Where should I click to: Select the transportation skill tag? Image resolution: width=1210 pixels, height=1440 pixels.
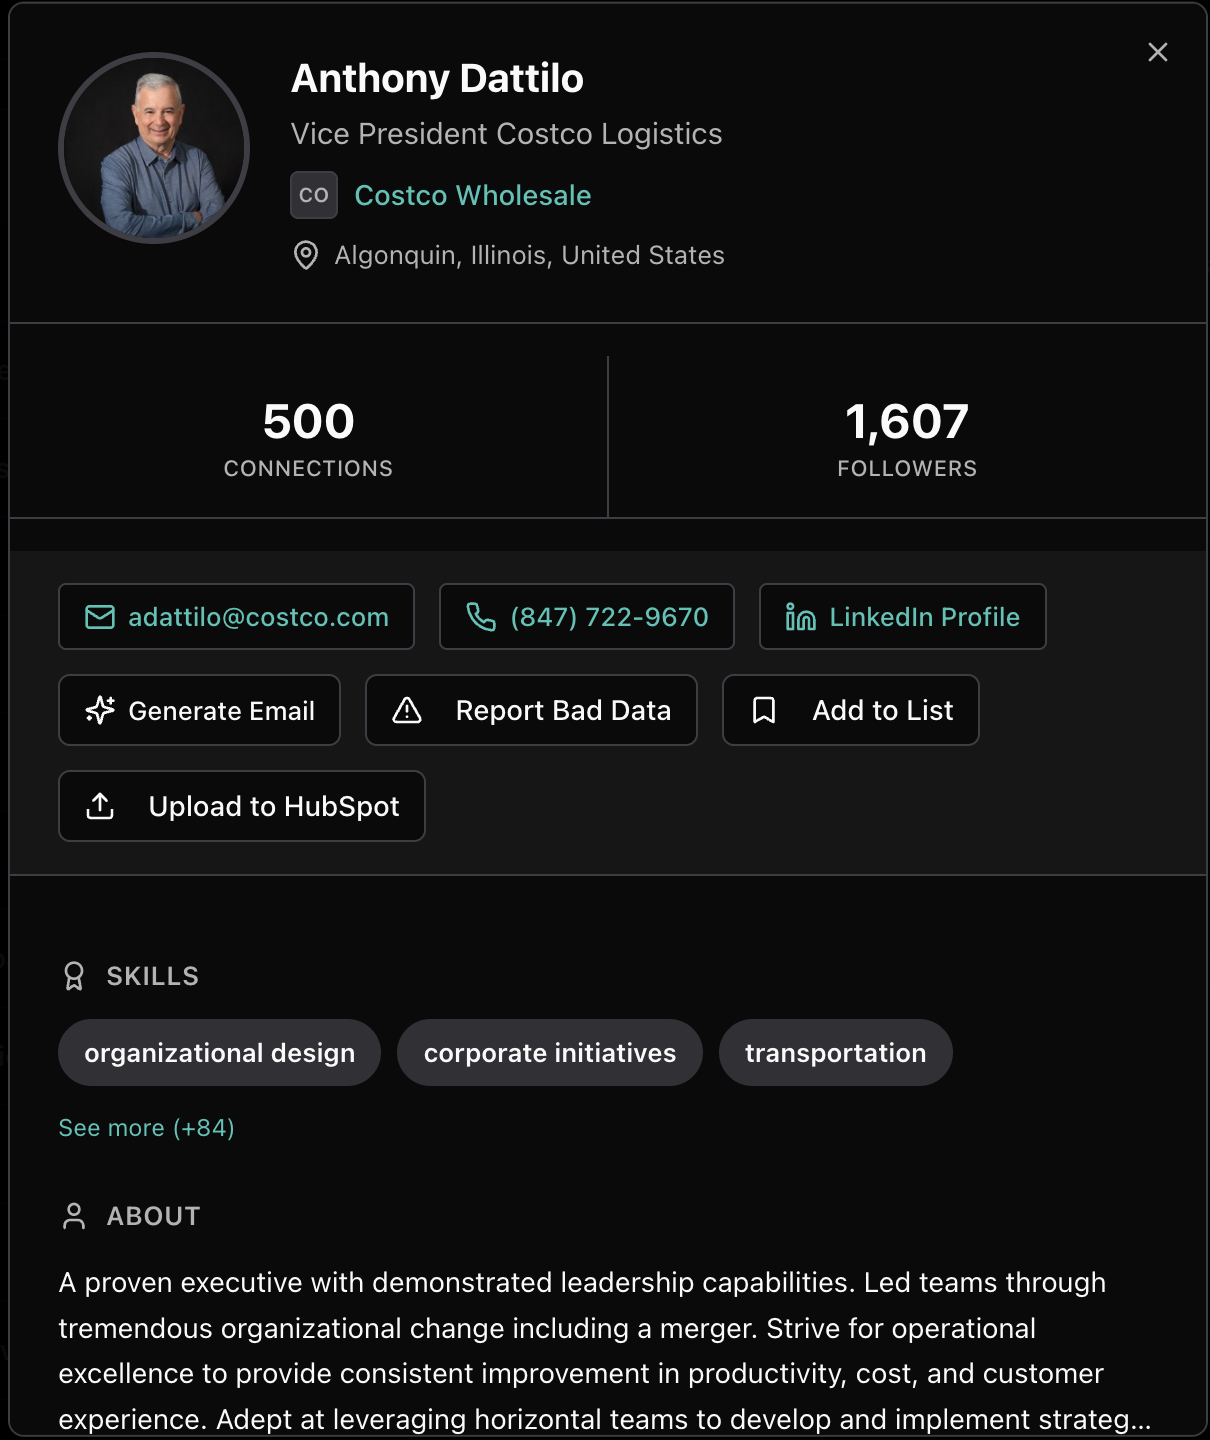tap(835, 1053)
